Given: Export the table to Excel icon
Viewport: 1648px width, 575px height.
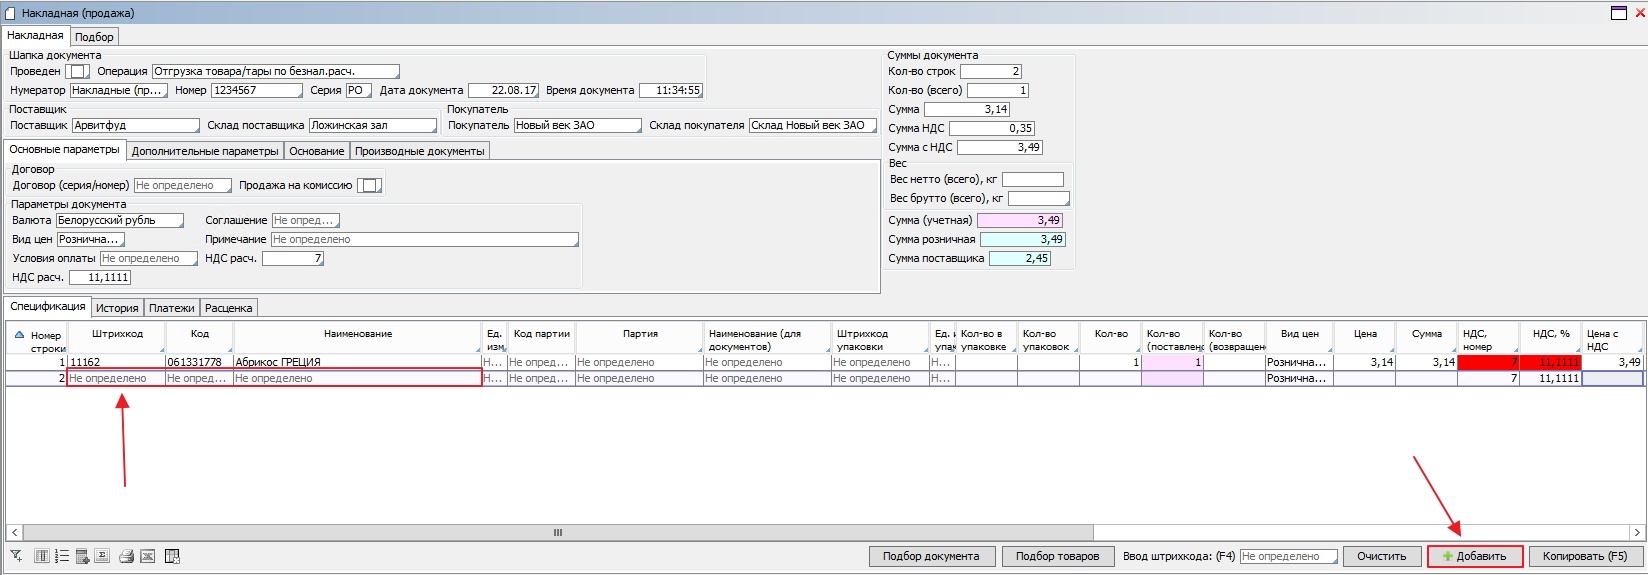Looking at the screenshot, I should [147, 556].
